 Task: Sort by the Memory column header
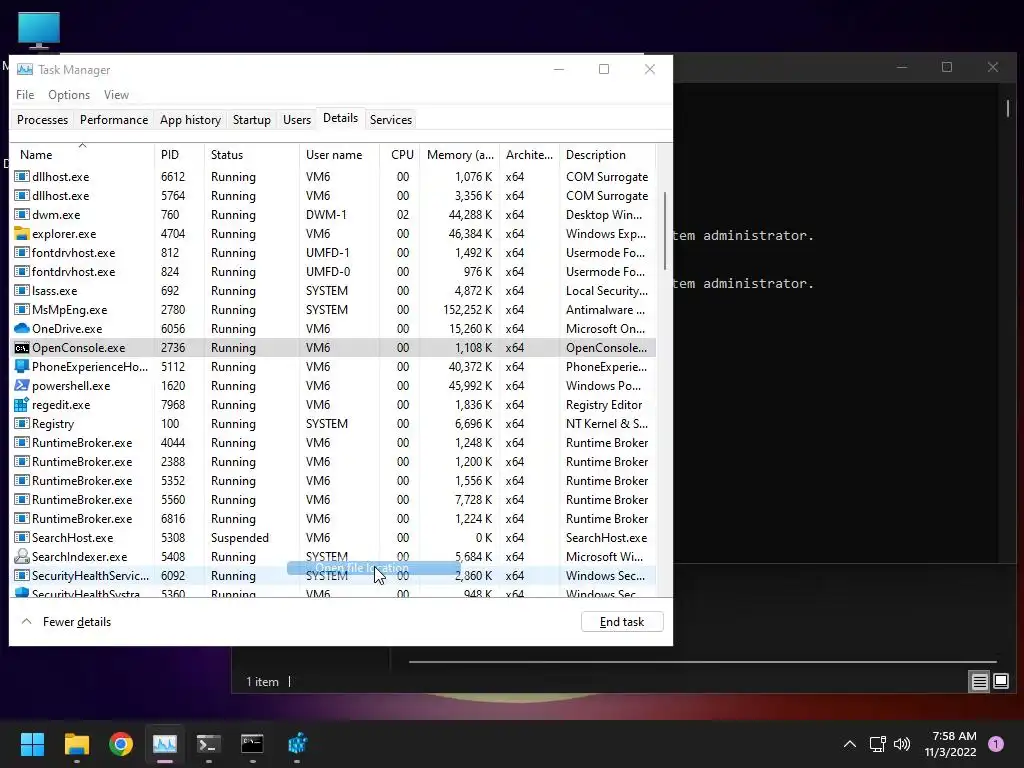pyautogui.click(x=460, y=155)
